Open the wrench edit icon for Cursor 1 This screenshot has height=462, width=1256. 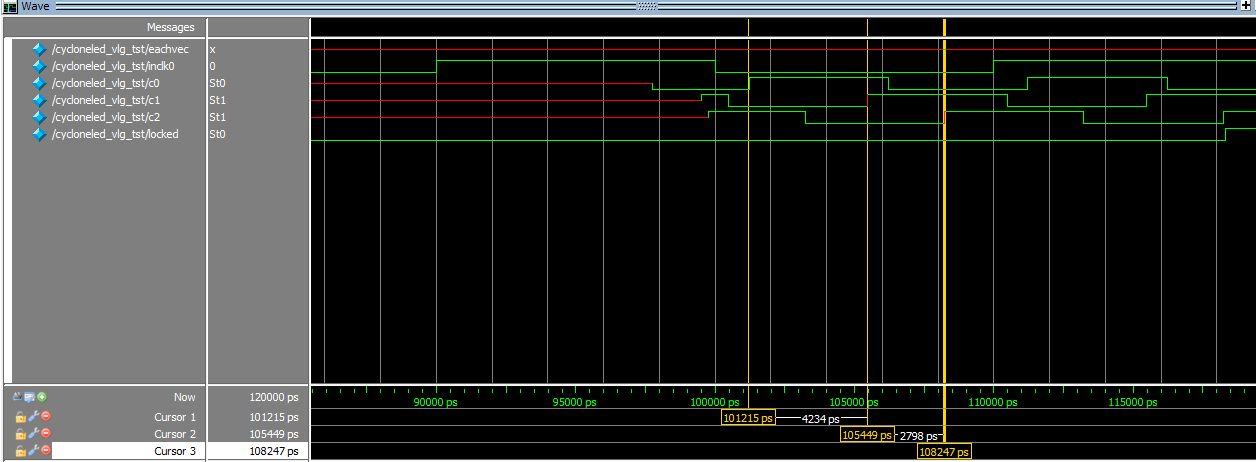[x=33, y=417]
